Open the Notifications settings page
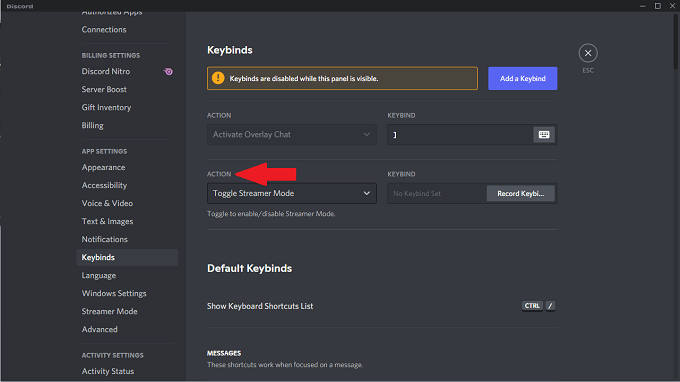This screenshot has width=680, height=382. (105, 239)
